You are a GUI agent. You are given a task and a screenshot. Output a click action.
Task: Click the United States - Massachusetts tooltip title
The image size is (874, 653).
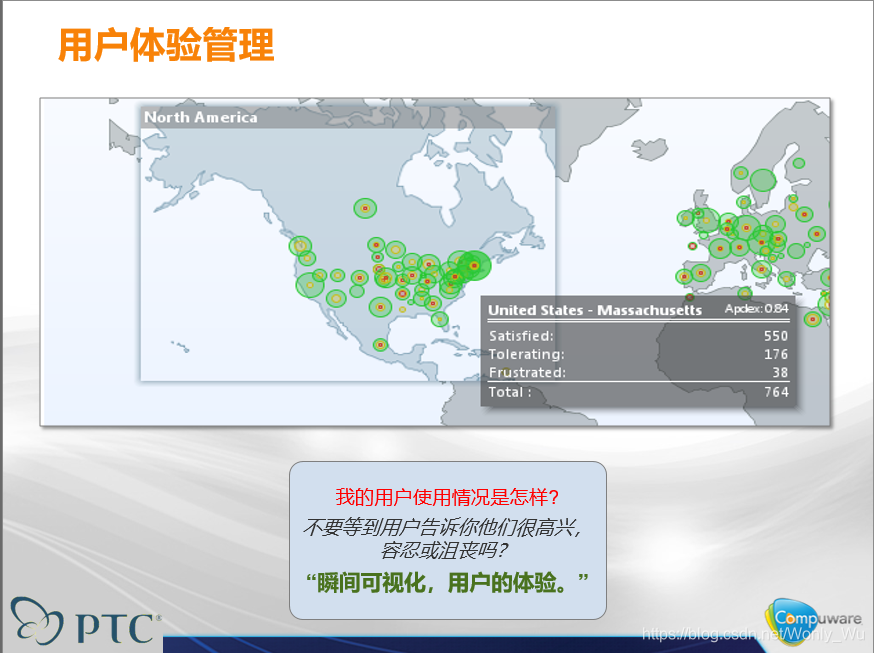pos(595,310)
